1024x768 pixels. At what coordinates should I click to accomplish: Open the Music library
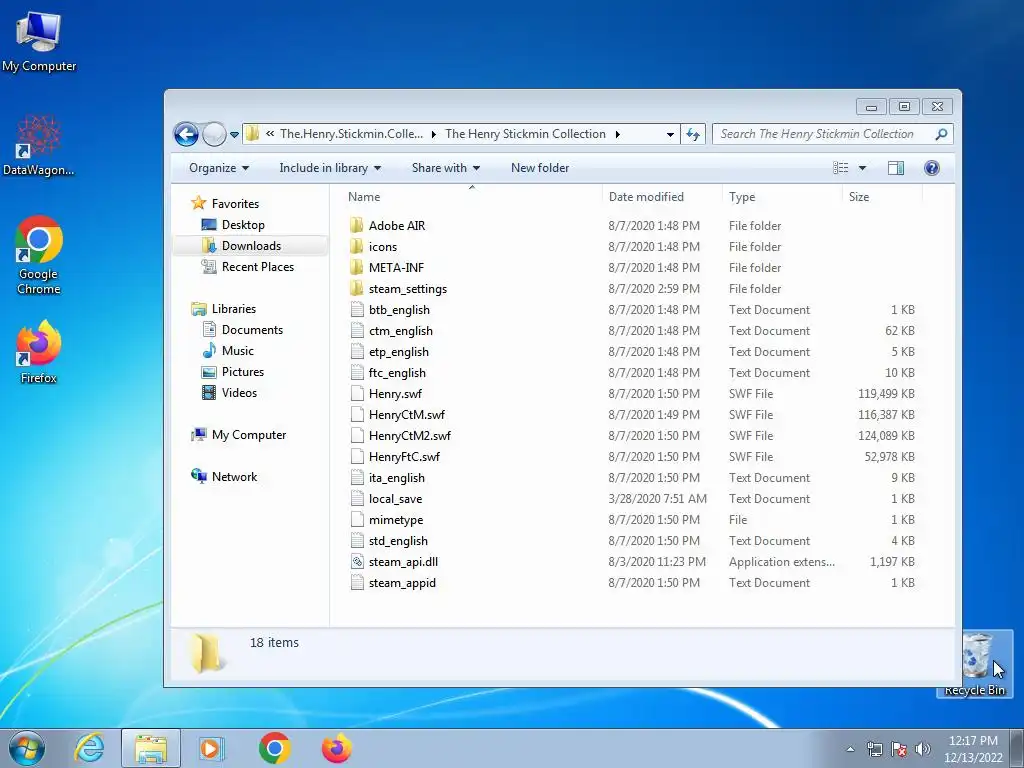238,351
